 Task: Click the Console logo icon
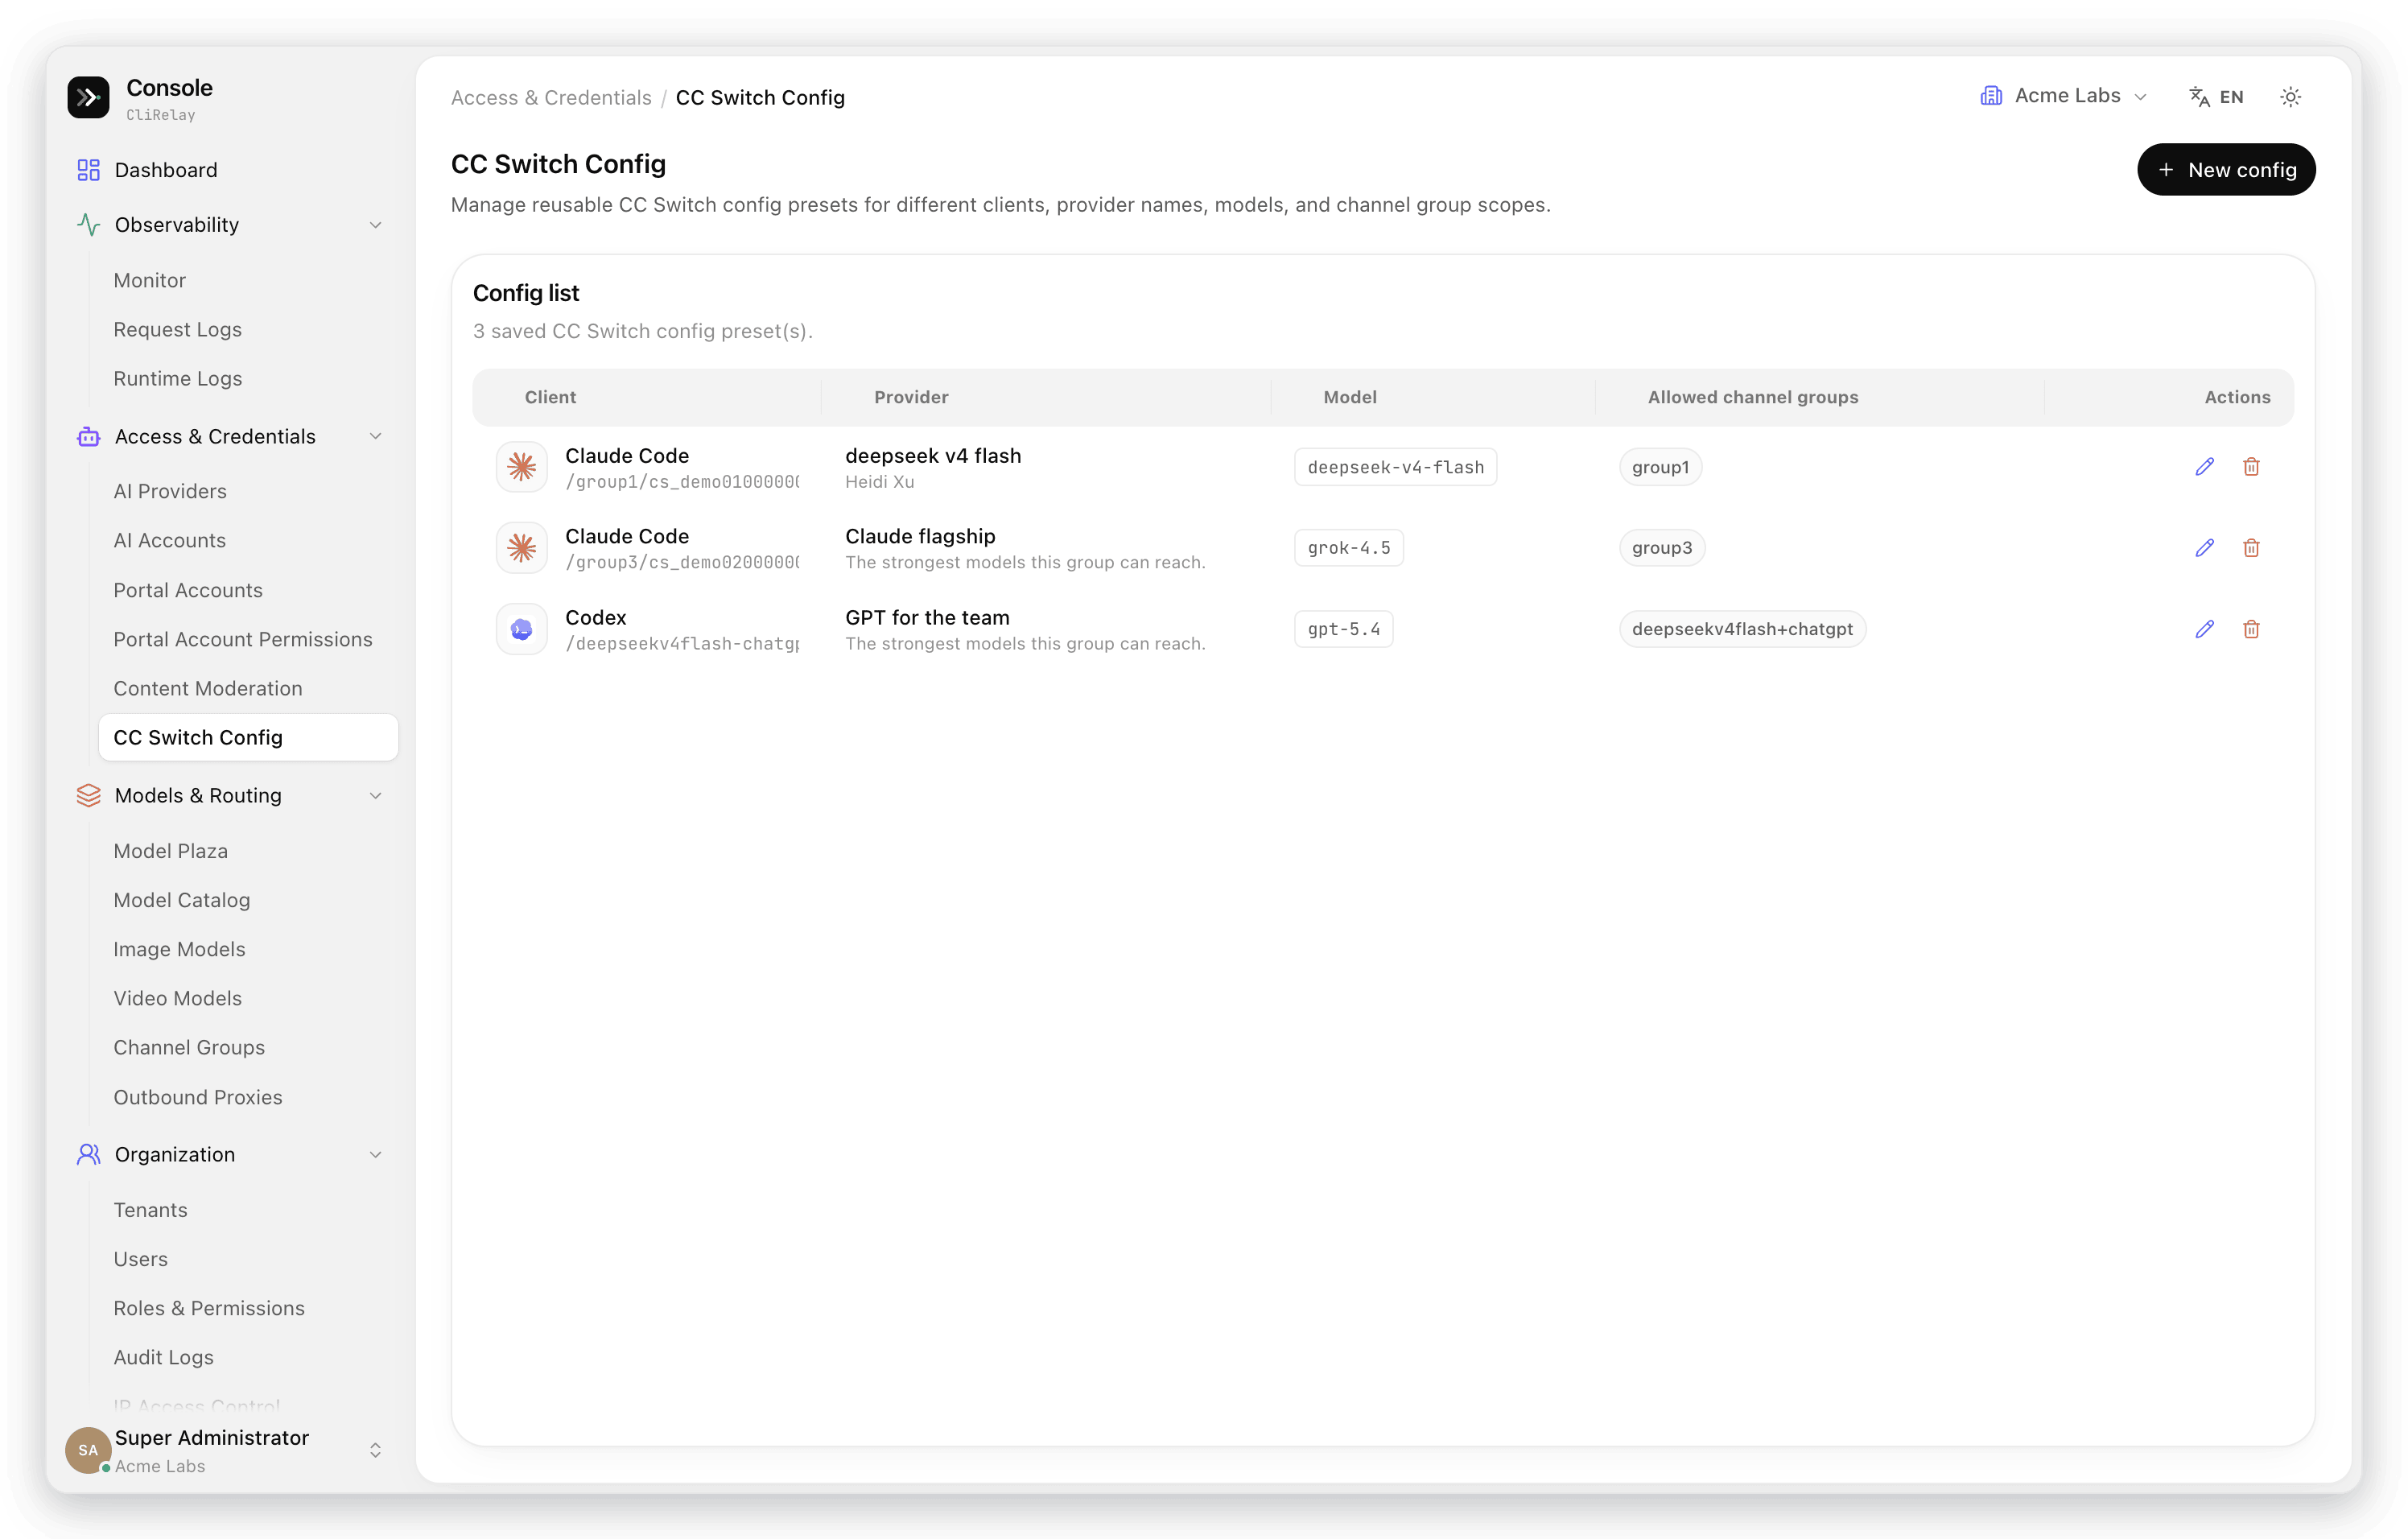[88, 97]
